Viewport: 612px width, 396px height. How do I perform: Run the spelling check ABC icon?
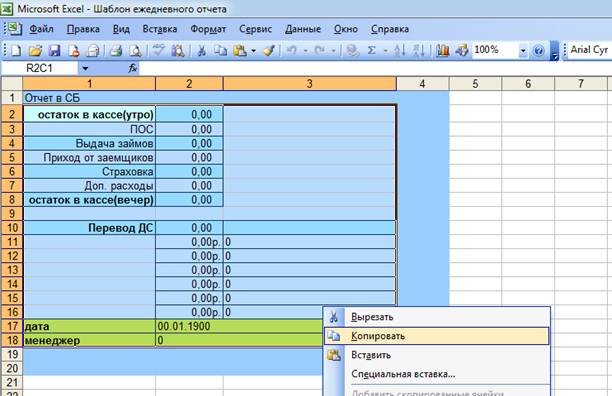[x=158, y=51]
